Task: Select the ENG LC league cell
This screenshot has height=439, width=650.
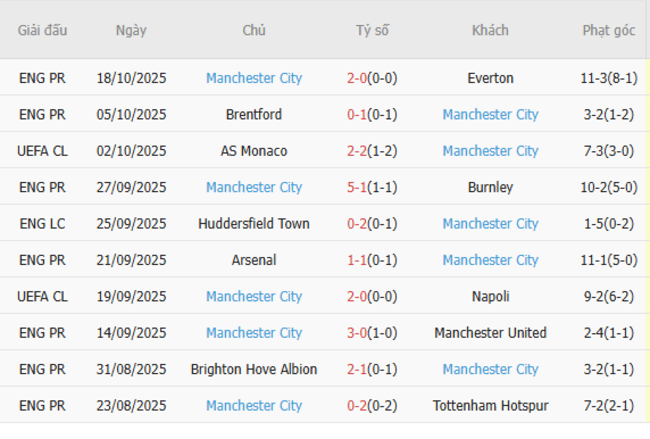Action: pos(43,224)
